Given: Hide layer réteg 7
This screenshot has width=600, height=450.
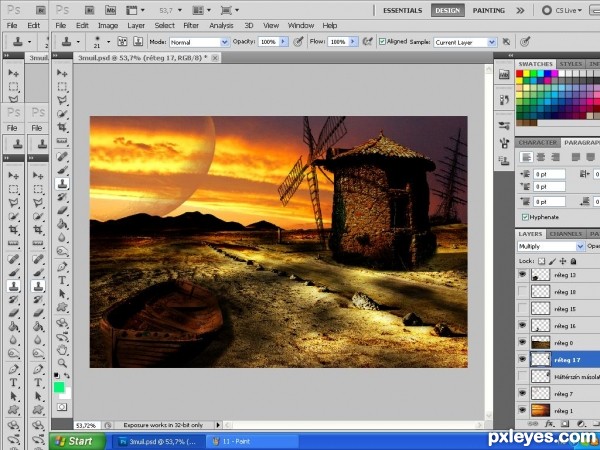Looking at the screenshot, I should (x=522, y=393).
